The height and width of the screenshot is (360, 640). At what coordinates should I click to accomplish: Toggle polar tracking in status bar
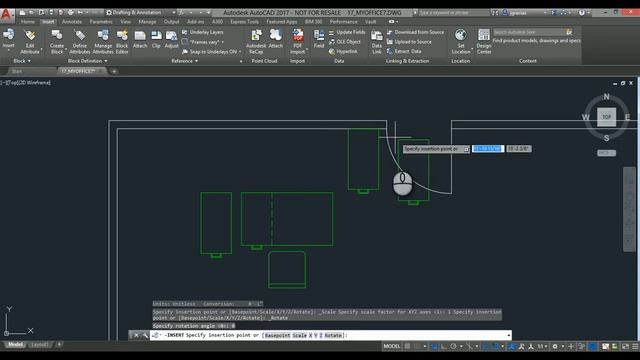tap(453, 347)
